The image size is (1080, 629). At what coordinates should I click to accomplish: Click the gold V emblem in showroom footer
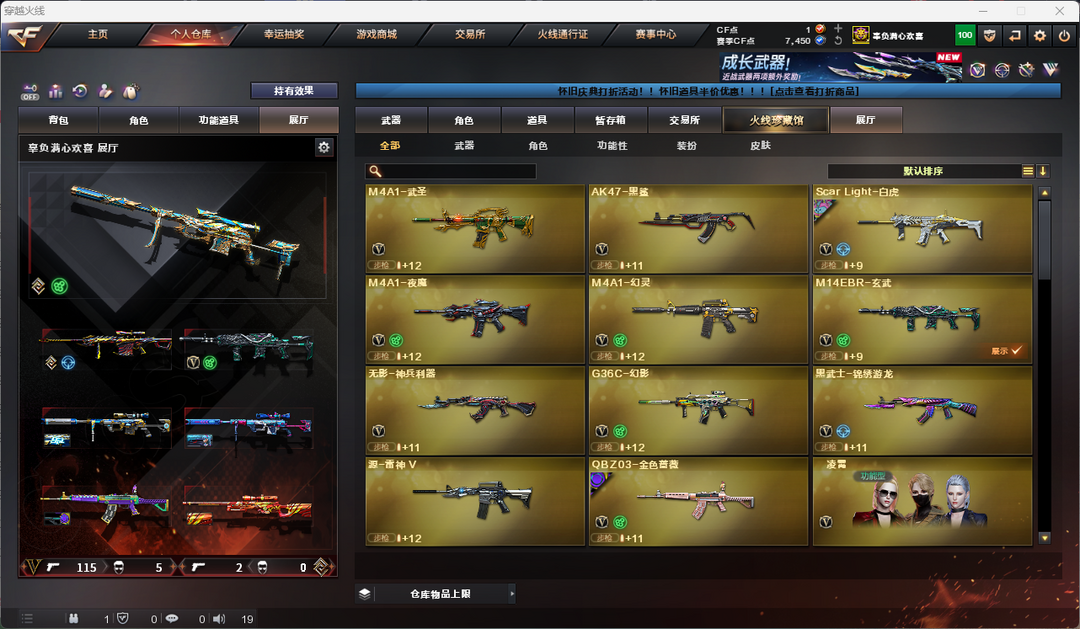(x=32, y=567)
